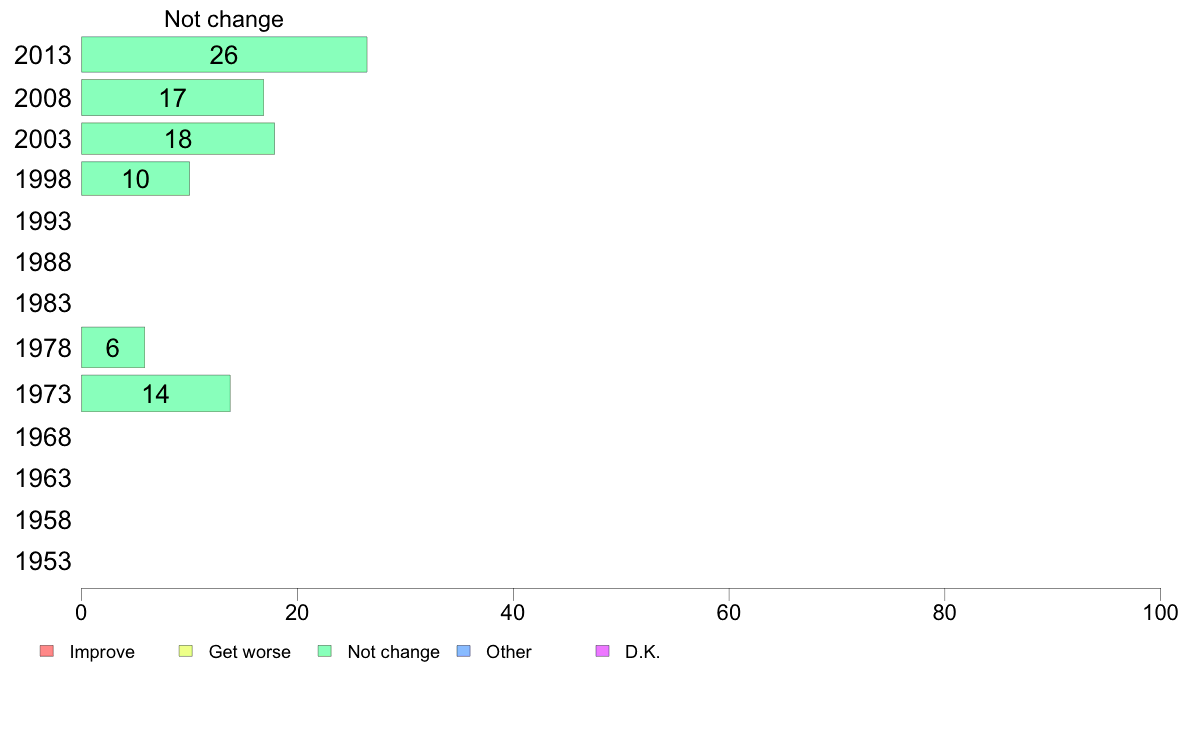Click the red Improve legend swatch

[x=47, y=651]
